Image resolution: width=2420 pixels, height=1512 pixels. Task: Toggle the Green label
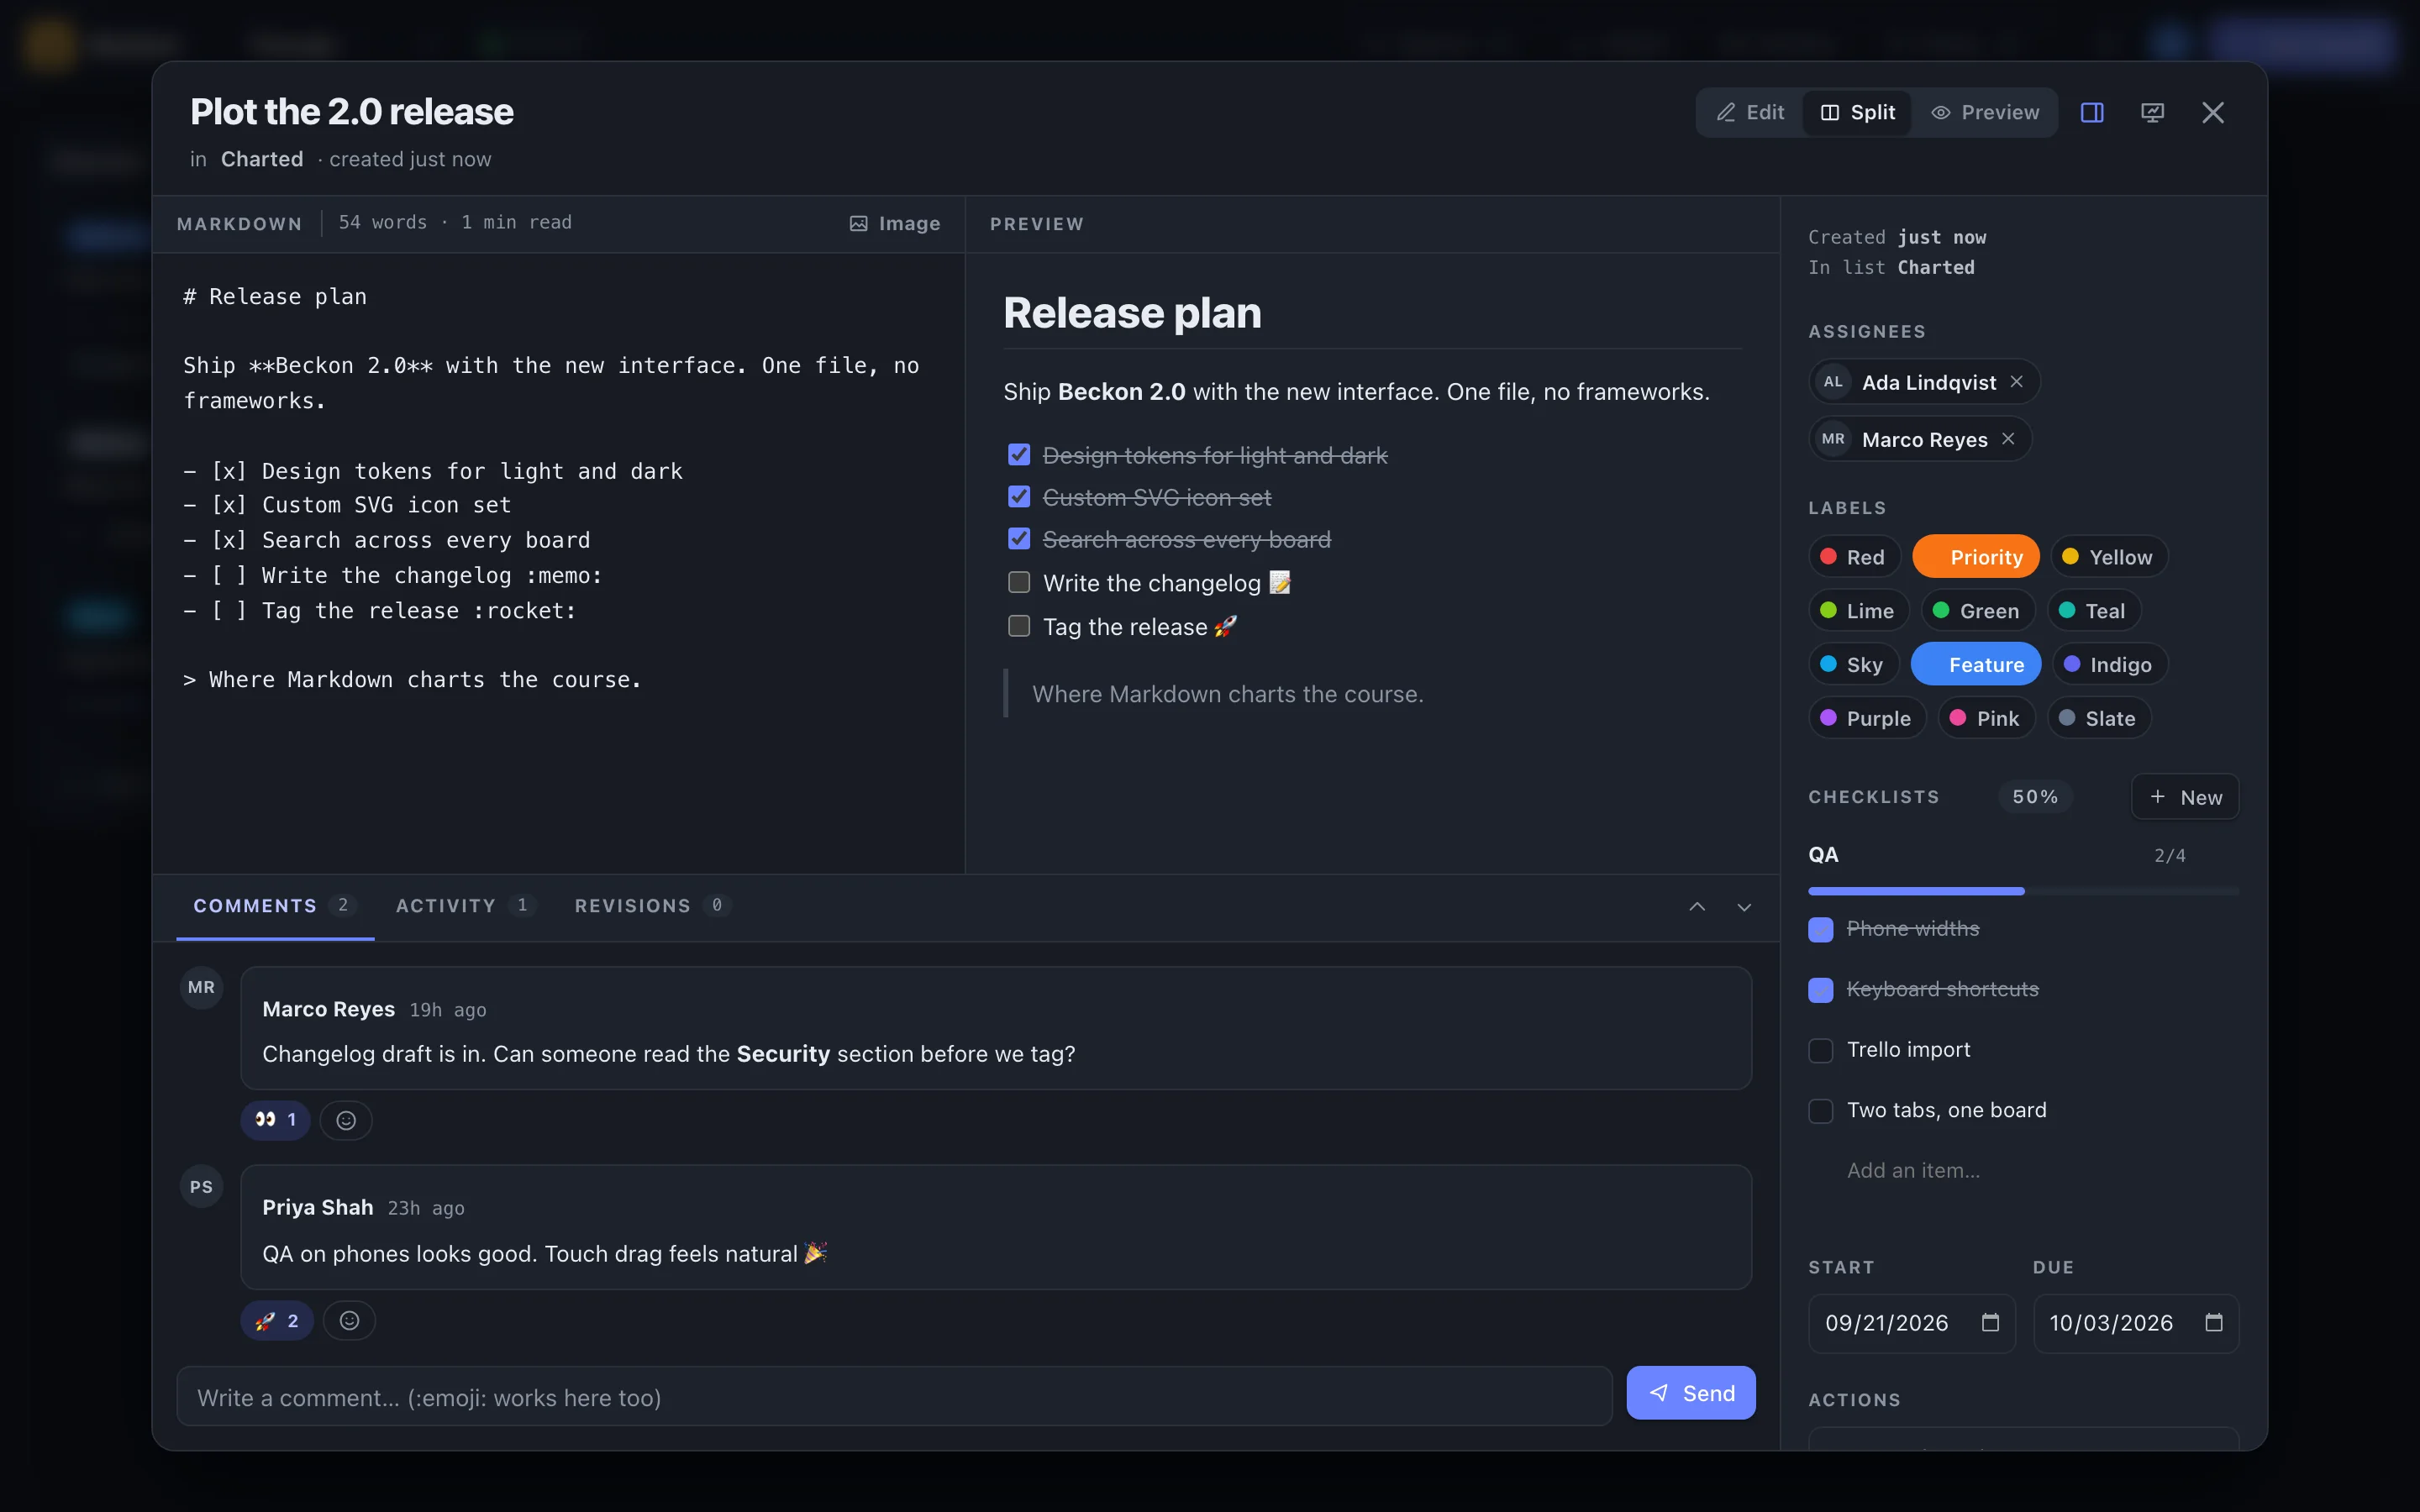1977,611
